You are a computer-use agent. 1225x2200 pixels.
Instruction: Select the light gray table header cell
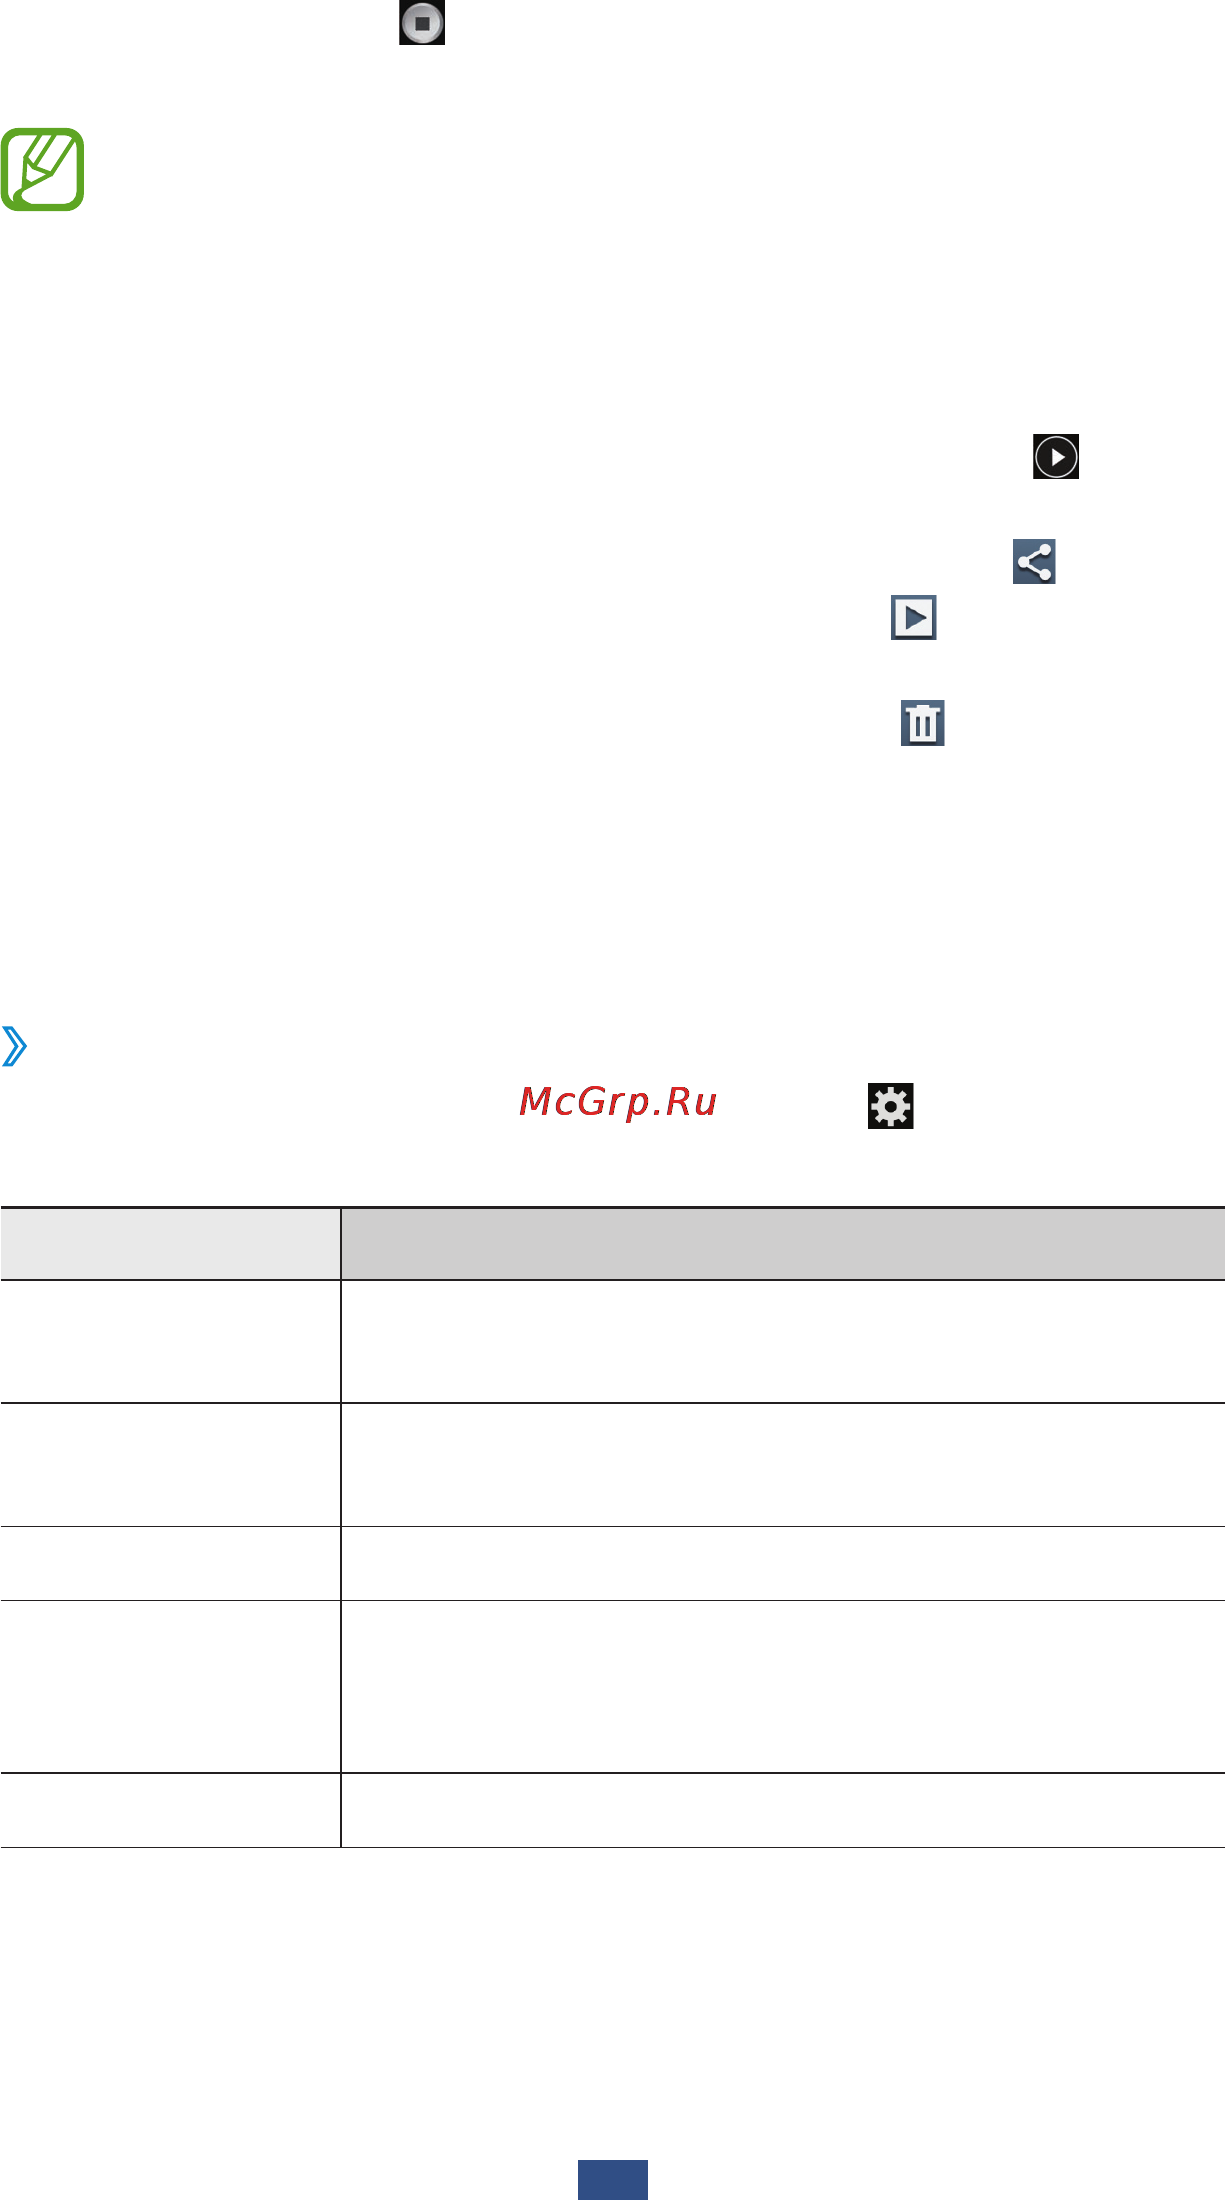pos(170,1244)
